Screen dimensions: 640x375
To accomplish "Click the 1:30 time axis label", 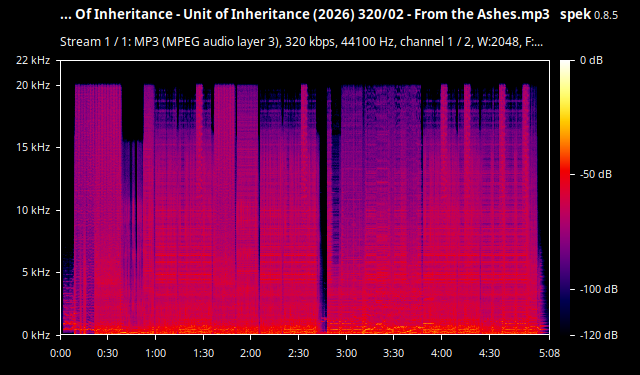I will pos(203,353).
